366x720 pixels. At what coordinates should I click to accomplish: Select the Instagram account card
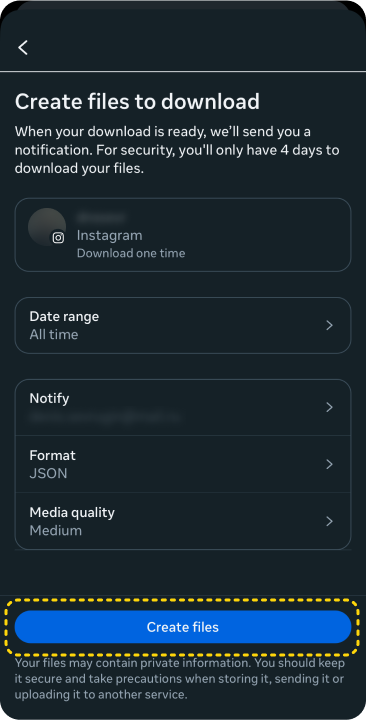183,235
